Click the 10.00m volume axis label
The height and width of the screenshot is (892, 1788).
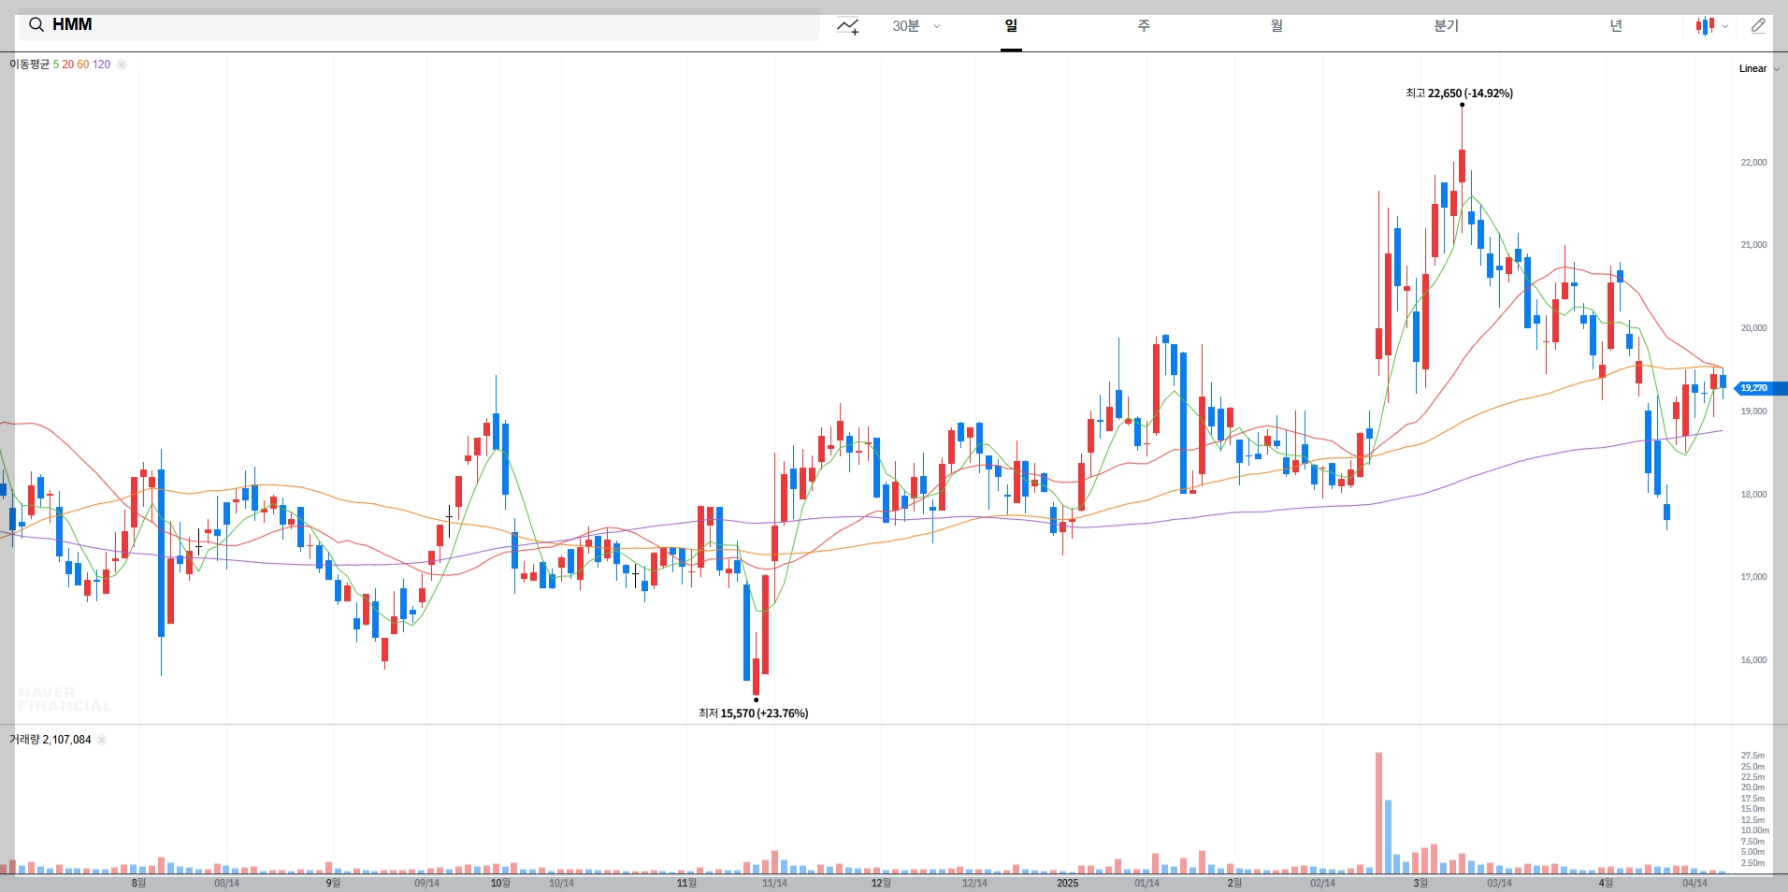click(x=1754, y=830)
